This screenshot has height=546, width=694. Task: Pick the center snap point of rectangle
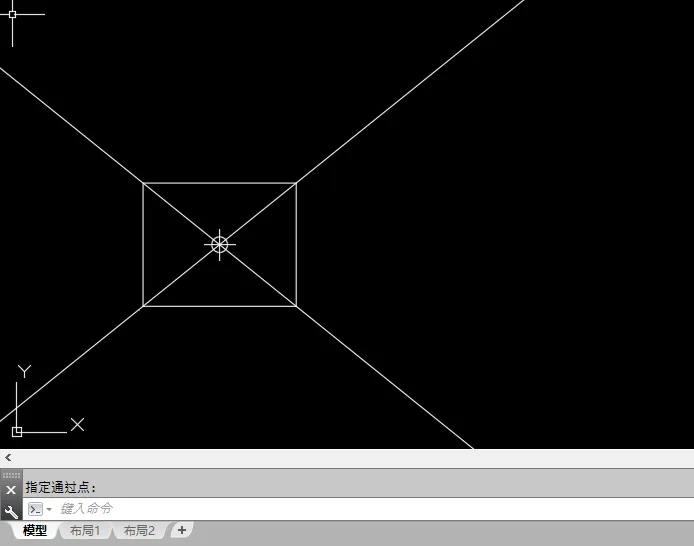pos(220,244)
